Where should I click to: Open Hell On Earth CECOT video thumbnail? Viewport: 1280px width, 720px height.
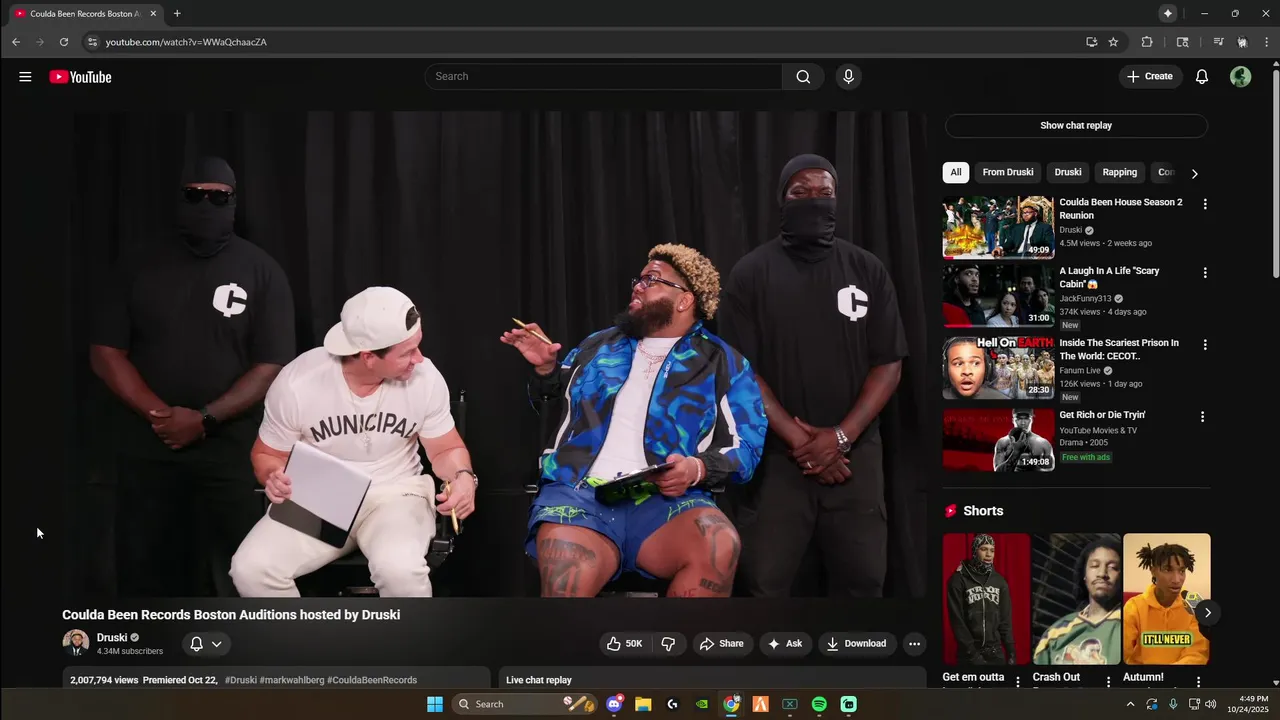pyautogui.click(x=998, y=368)
